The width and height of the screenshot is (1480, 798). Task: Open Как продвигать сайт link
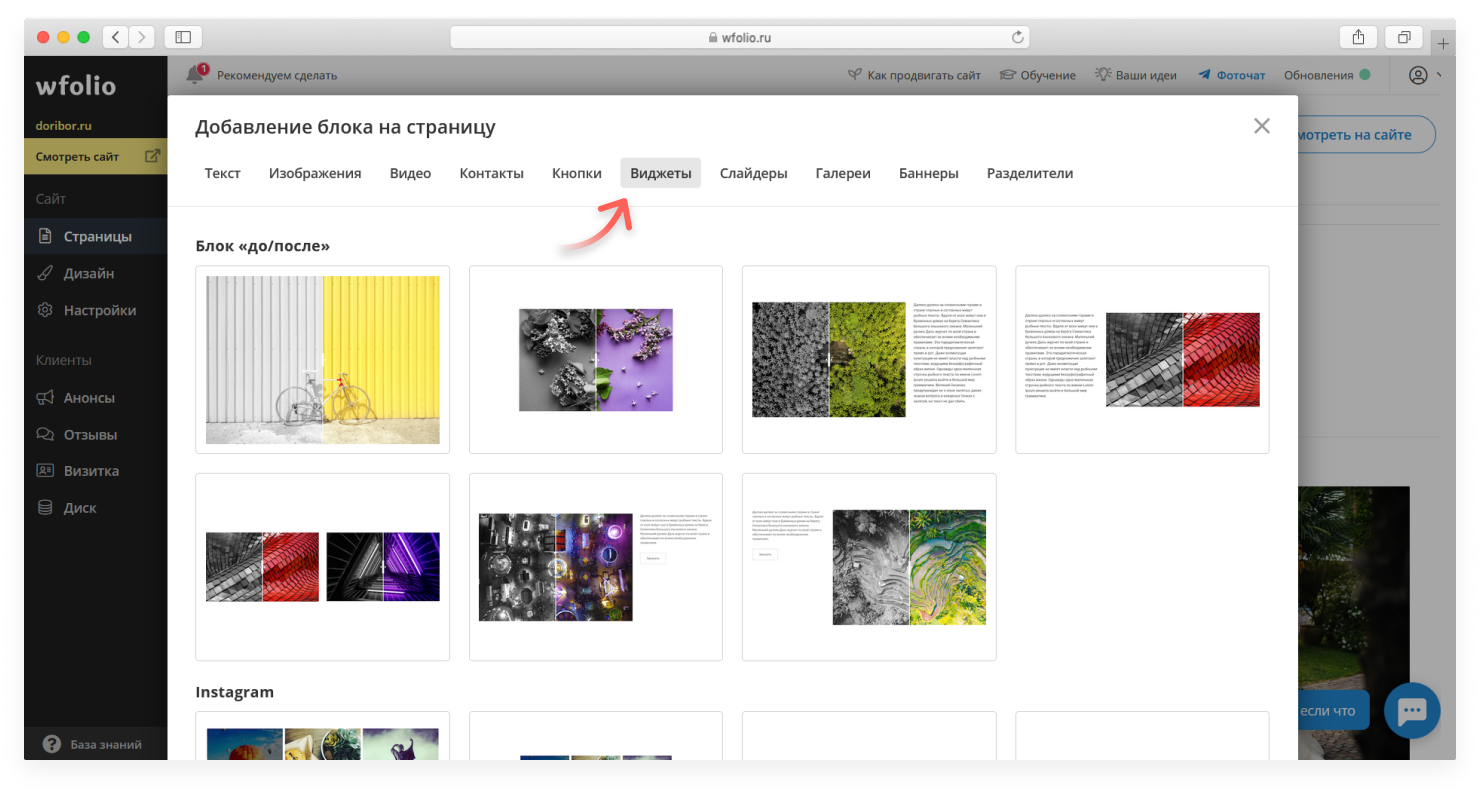[914, 75]
